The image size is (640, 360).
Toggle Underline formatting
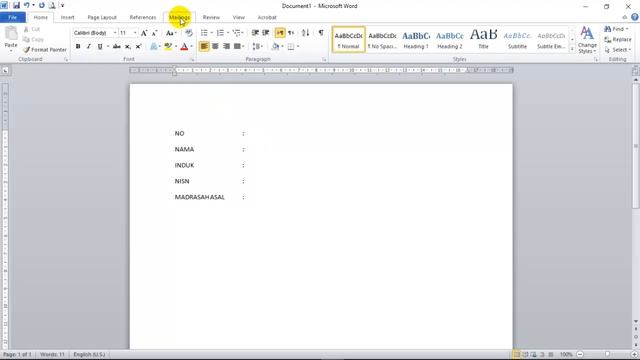coord(100,47)
